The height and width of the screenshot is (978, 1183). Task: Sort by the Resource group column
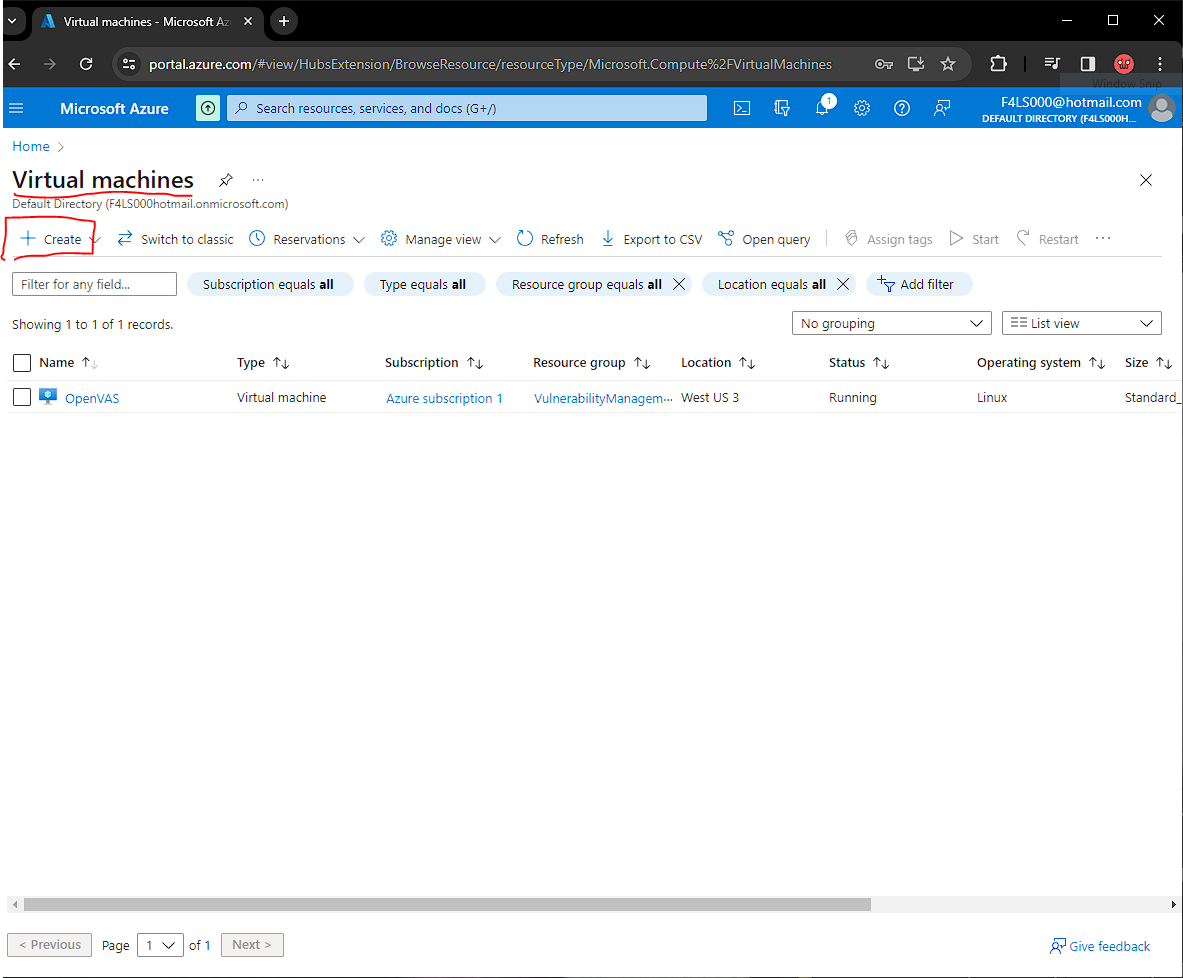pos(592,363)
